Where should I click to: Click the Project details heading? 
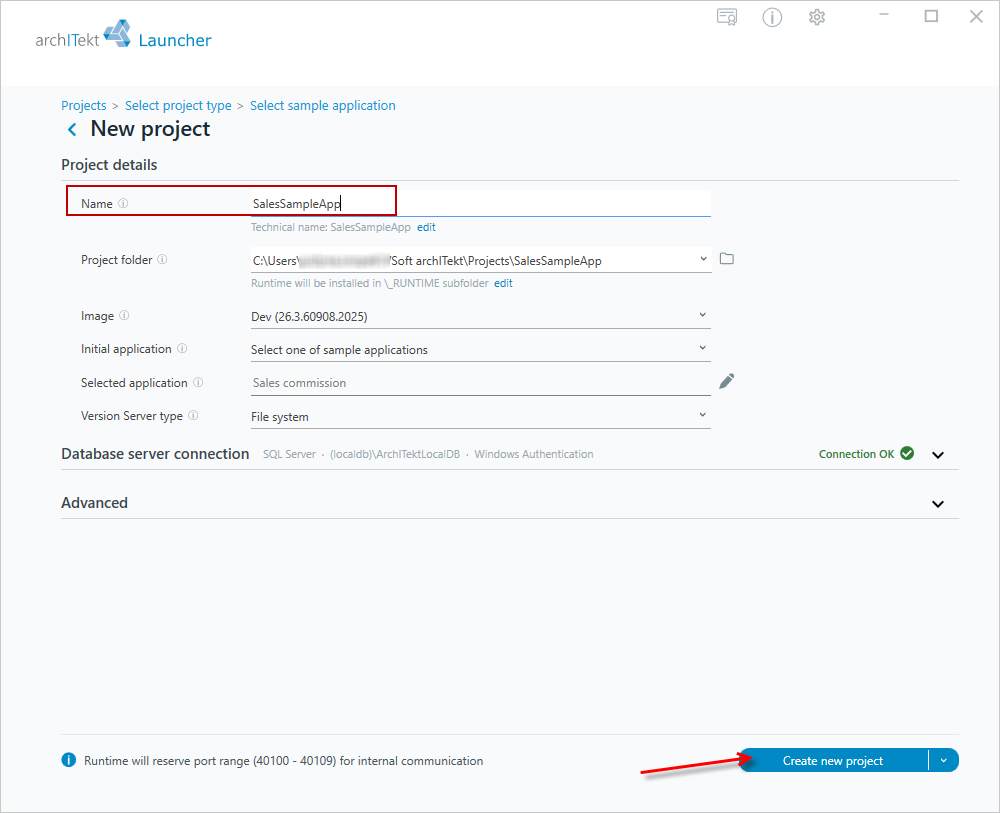(x=109, y=165)
